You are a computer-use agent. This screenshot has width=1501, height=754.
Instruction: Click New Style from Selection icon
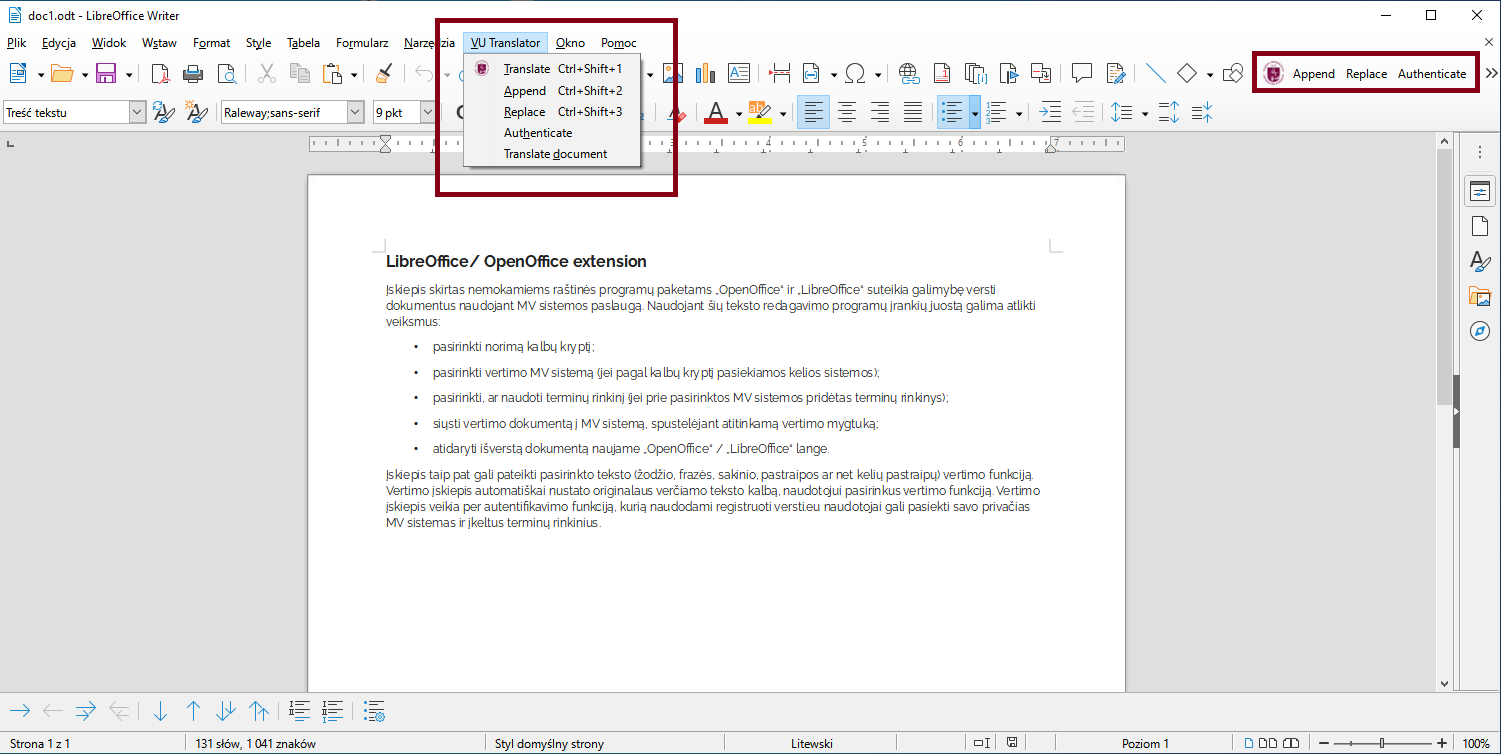tap(197, 112)
